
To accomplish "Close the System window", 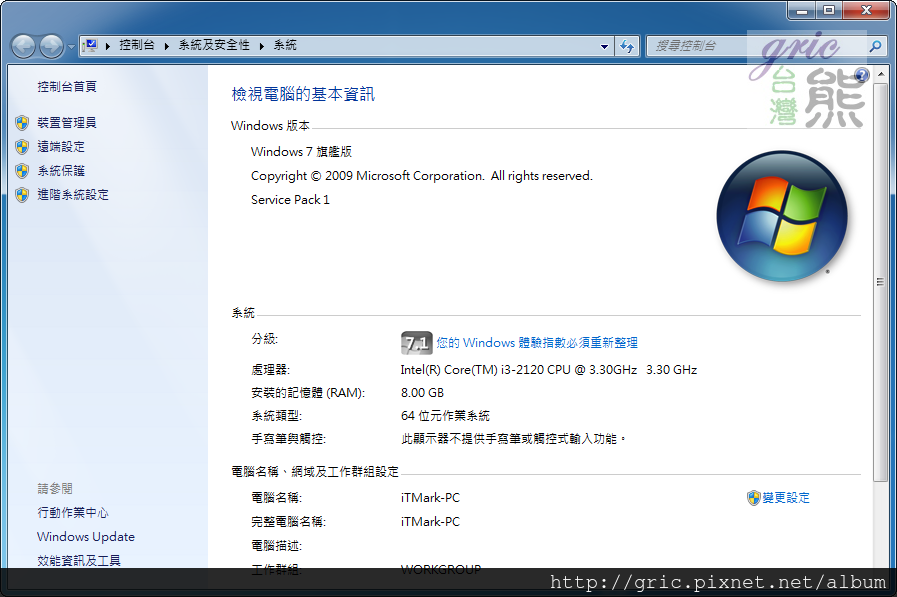I will click(866, 11).
